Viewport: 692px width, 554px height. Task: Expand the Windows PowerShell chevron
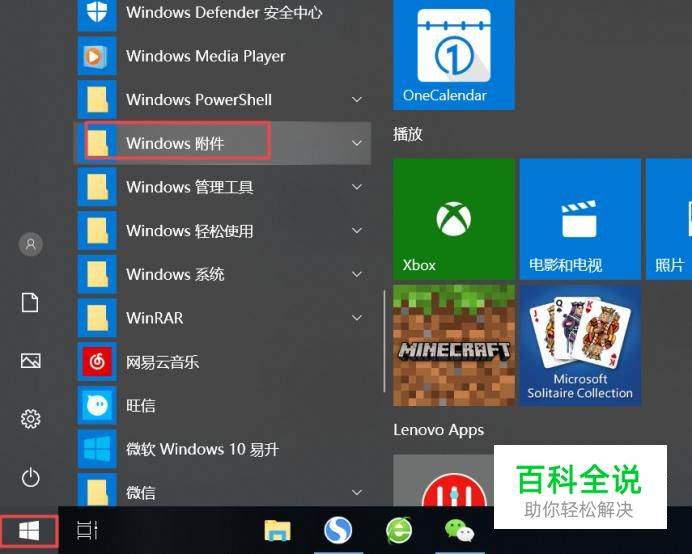pos(357,100)
